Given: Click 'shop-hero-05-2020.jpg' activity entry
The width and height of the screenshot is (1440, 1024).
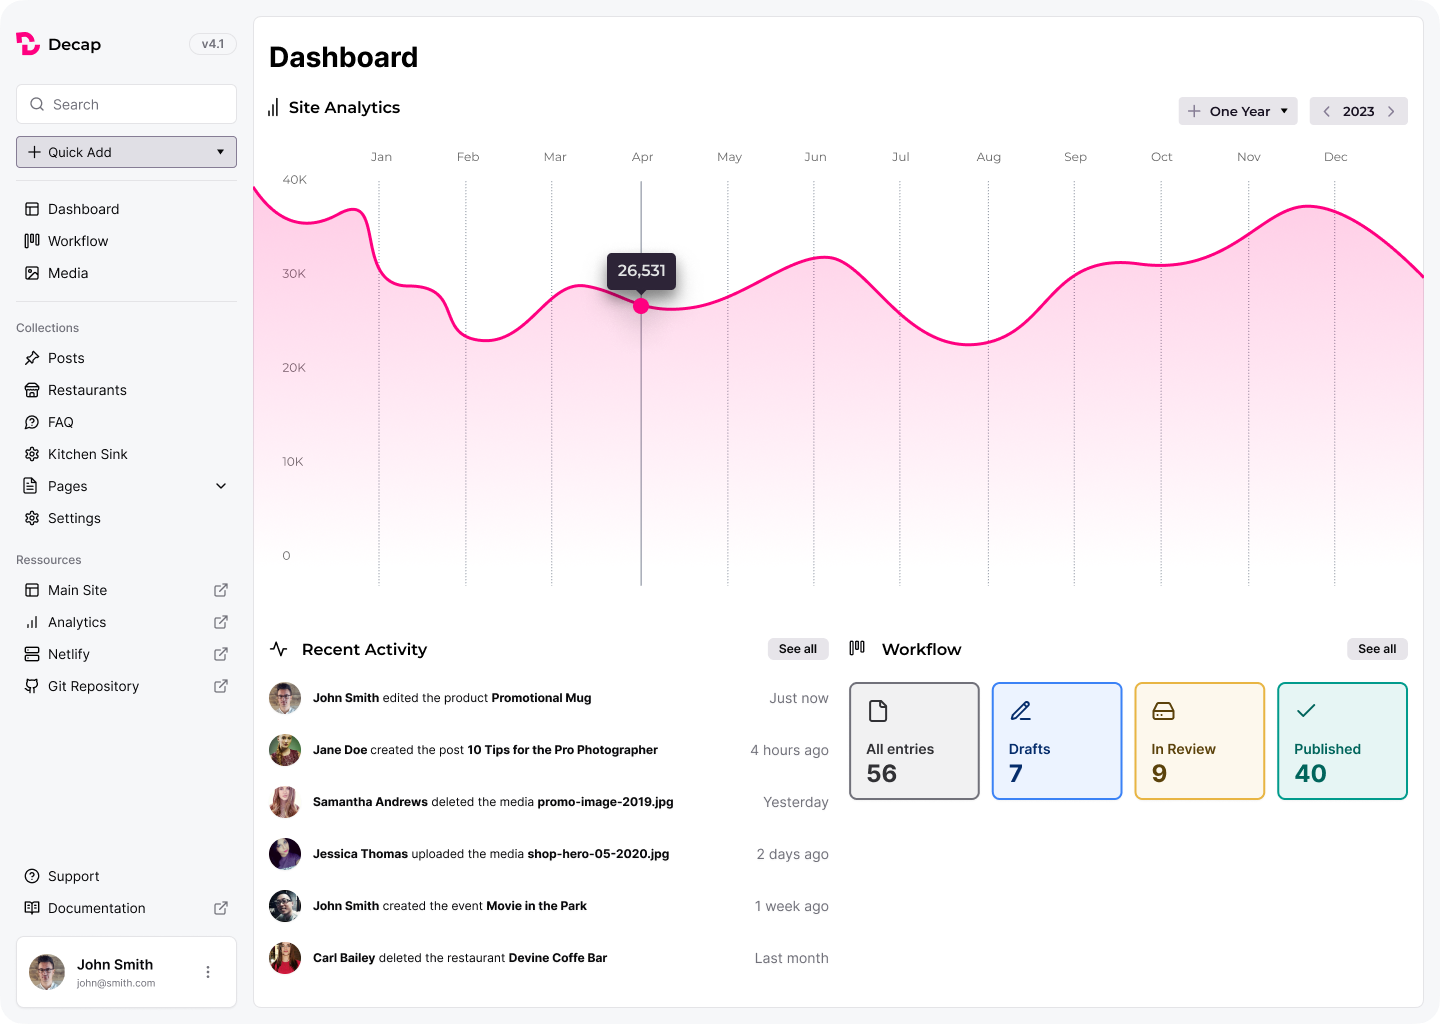Looking at the screenshot, I should (598, 854).
